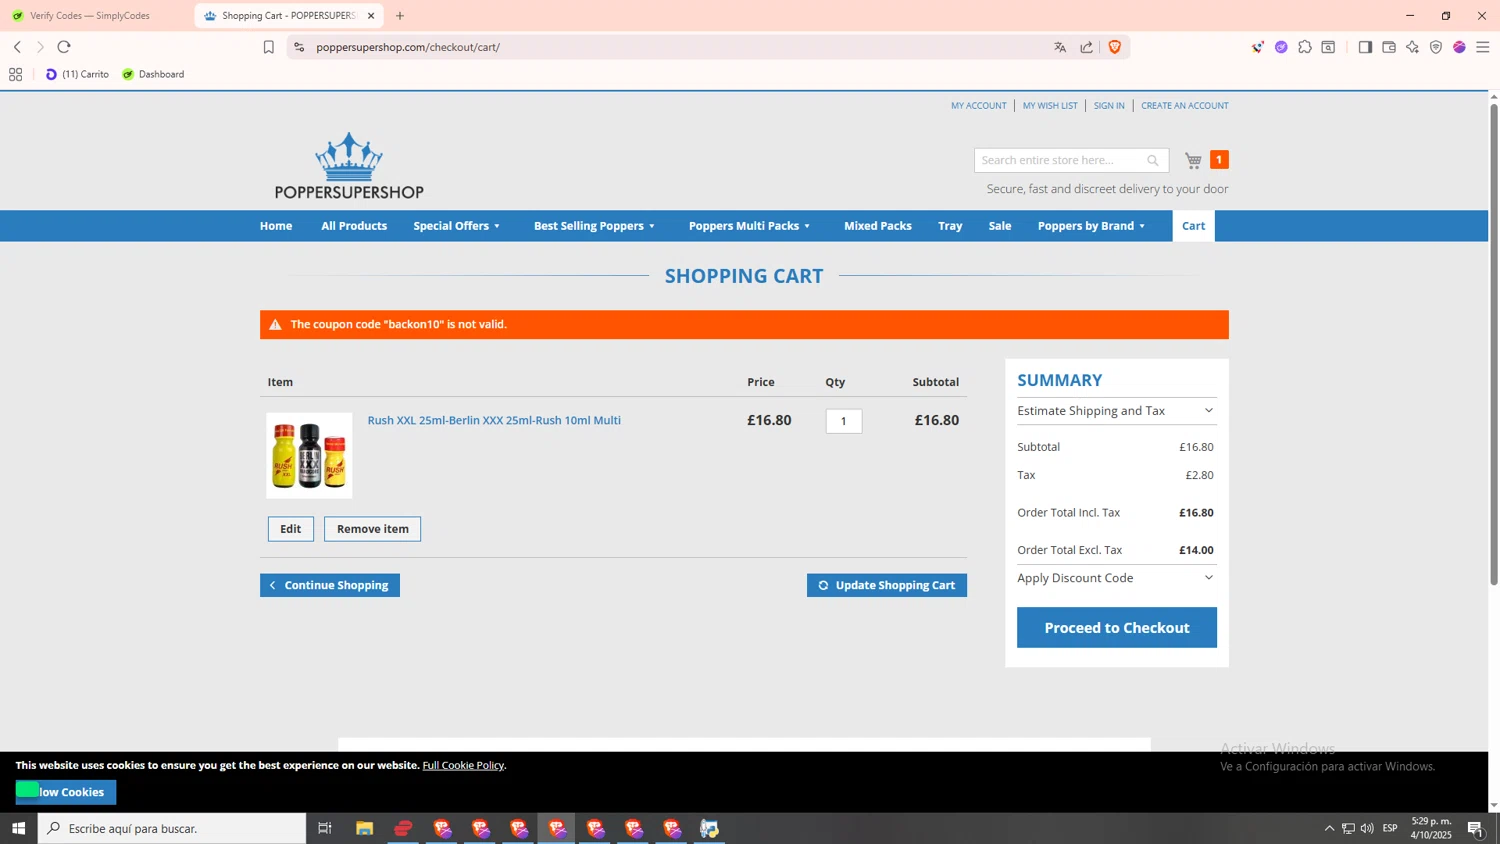
Task: Close the Shopping Cart tab
Action: click(371, 16)
